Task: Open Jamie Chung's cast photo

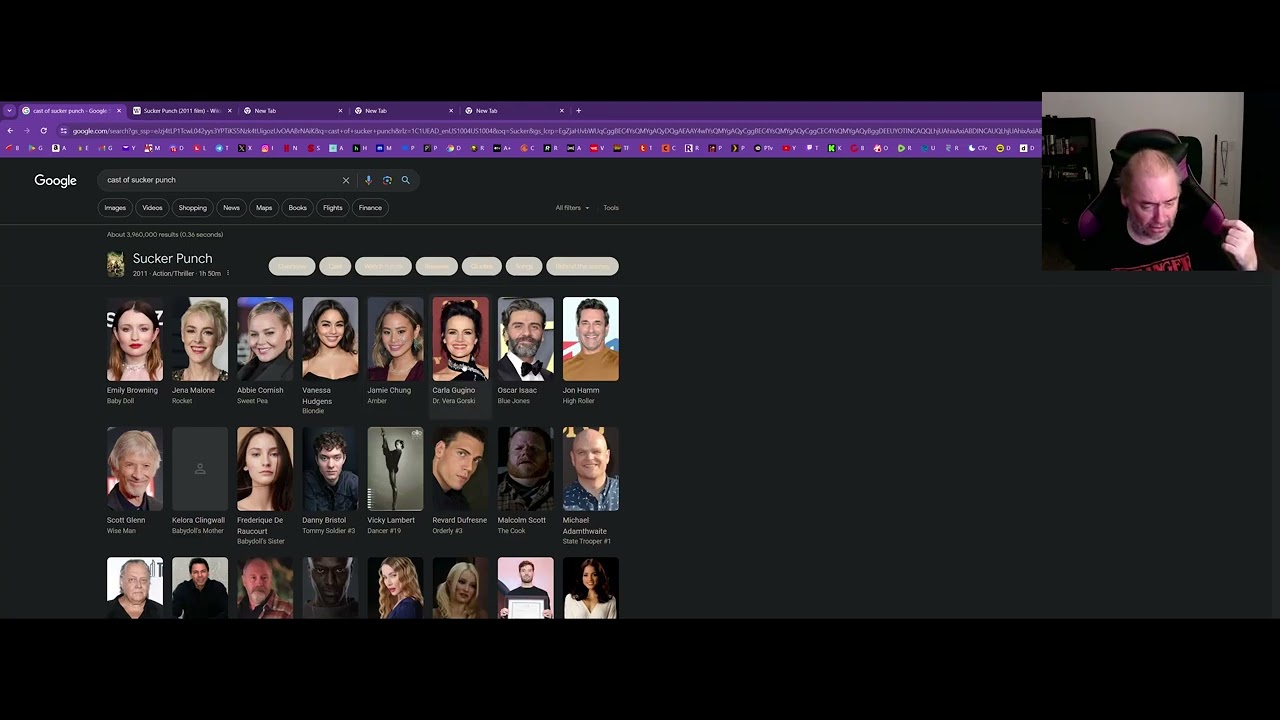Action: point(395,339)
